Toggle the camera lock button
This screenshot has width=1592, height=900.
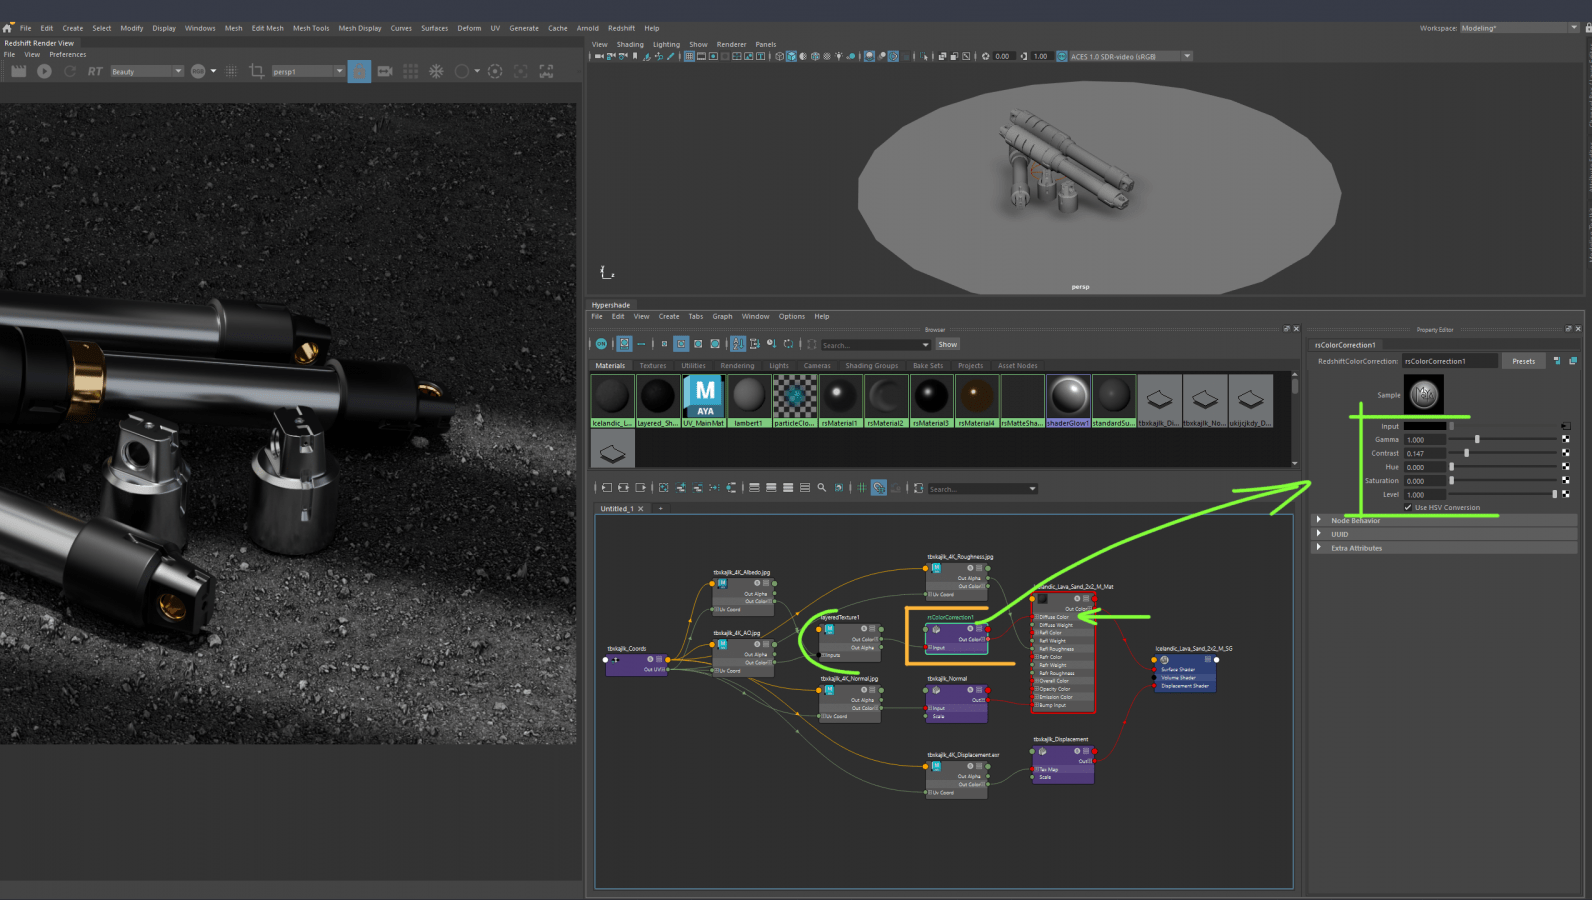click(x=359, y=71)
